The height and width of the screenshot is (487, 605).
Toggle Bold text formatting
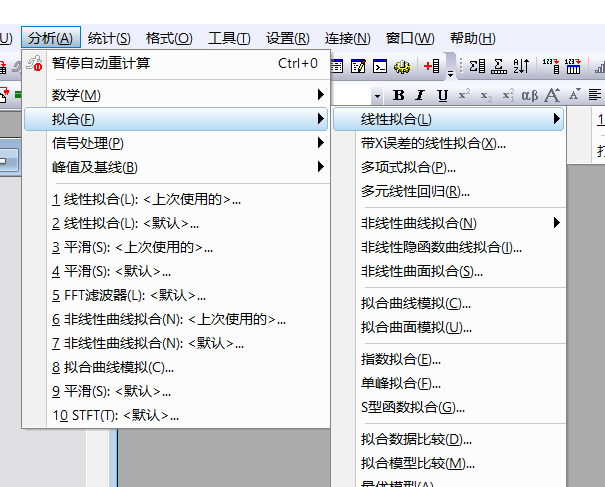(x=399, y=95)
